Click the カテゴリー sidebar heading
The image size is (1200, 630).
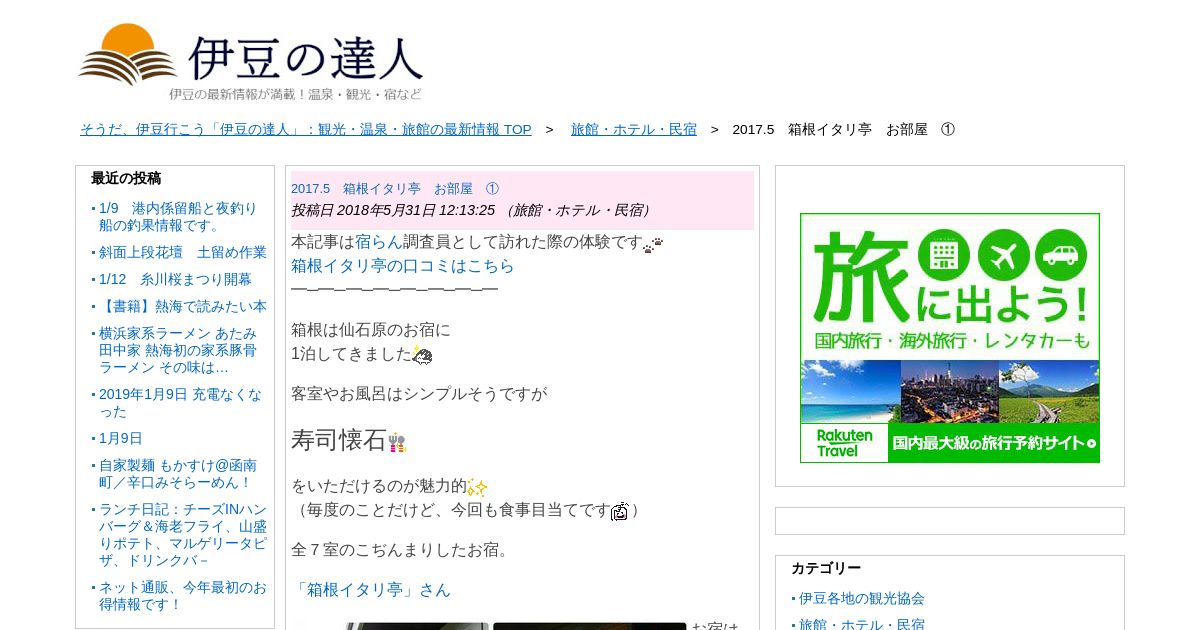click(826, 568)
